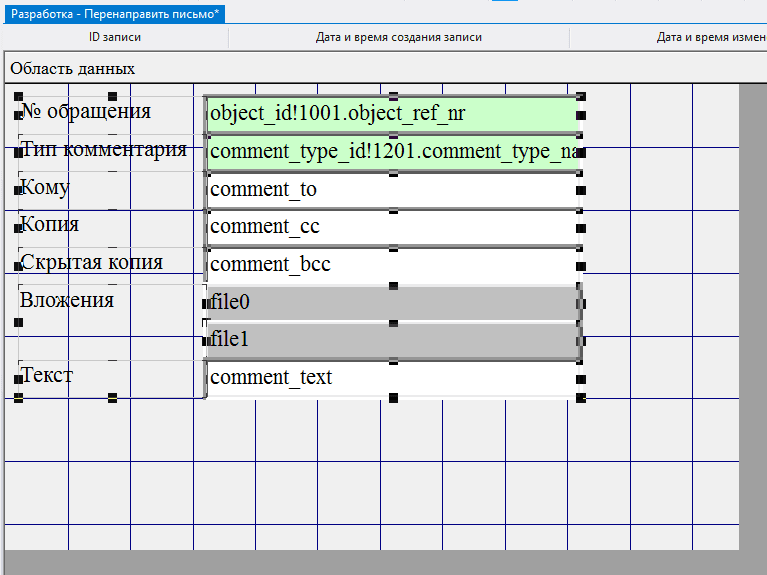Select the 'Разработка - Перенаправить письмо' tab
The height and width of the screenshot is (575, 767).
click(x=115, y=14)
